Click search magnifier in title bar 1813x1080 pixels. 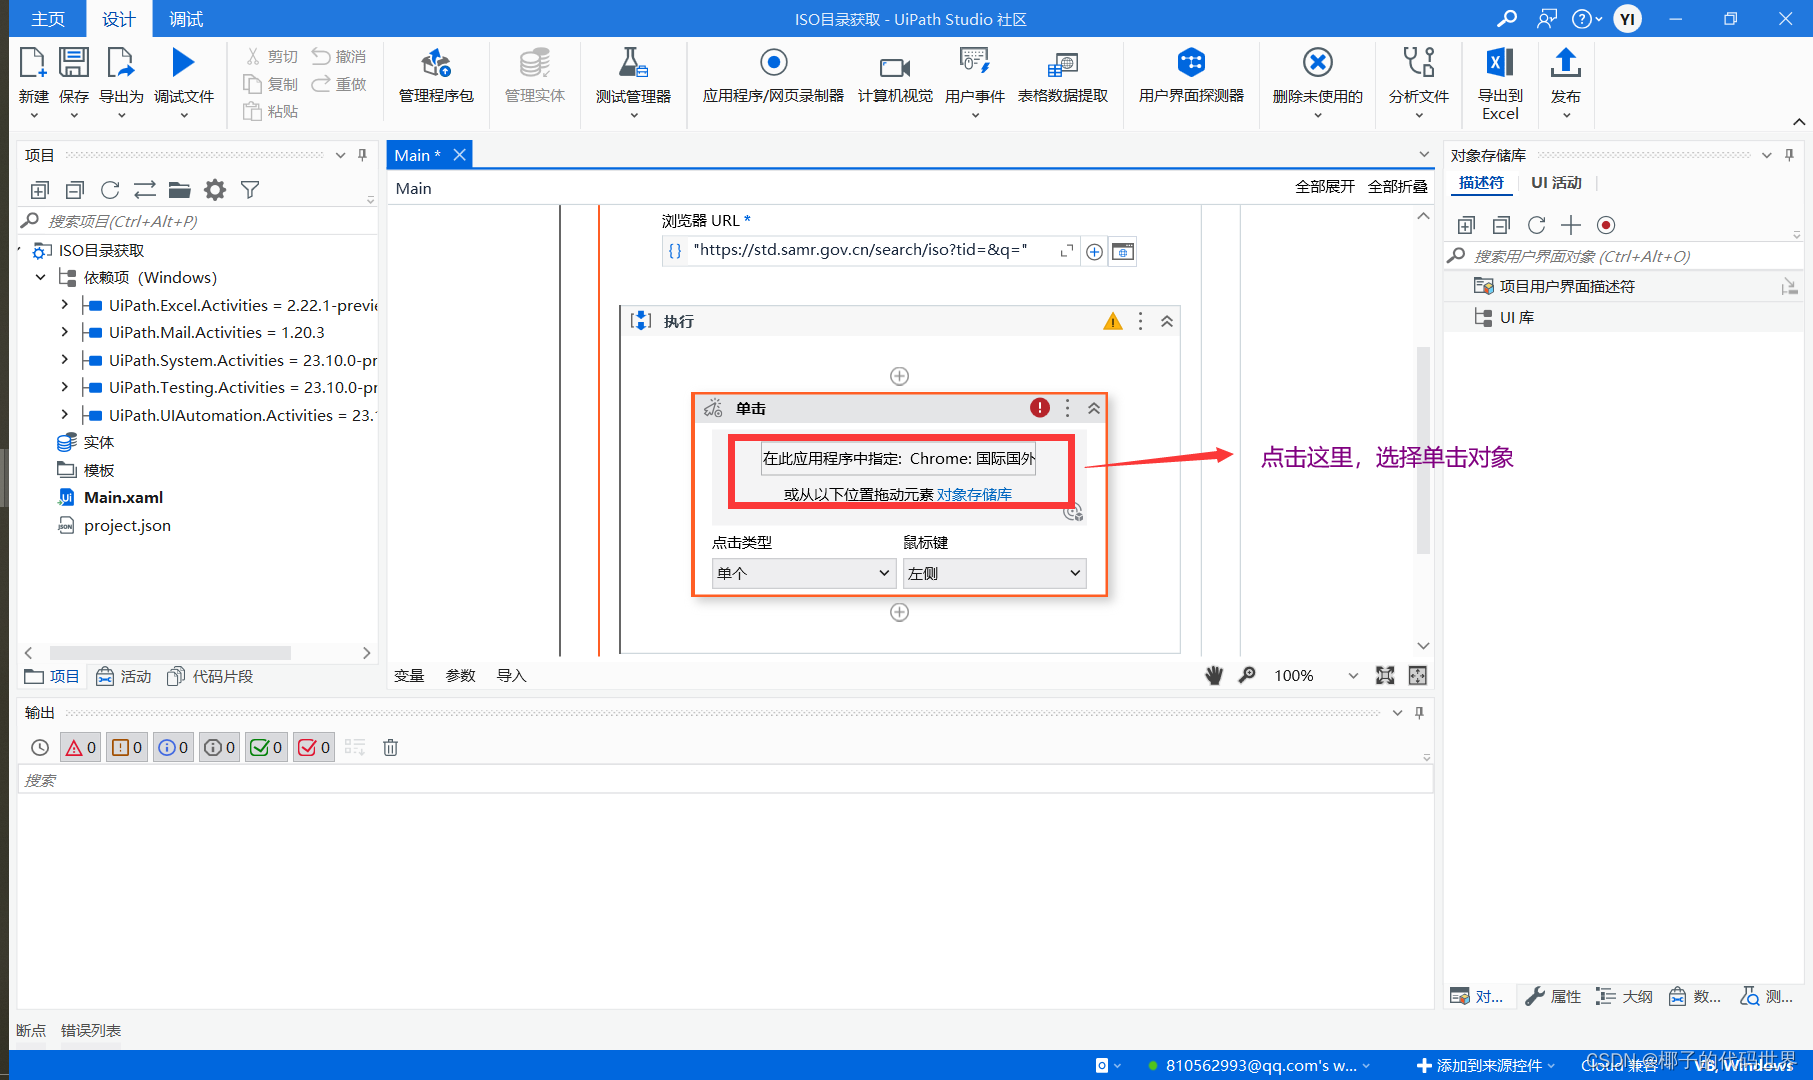[x=1507, y=19]
